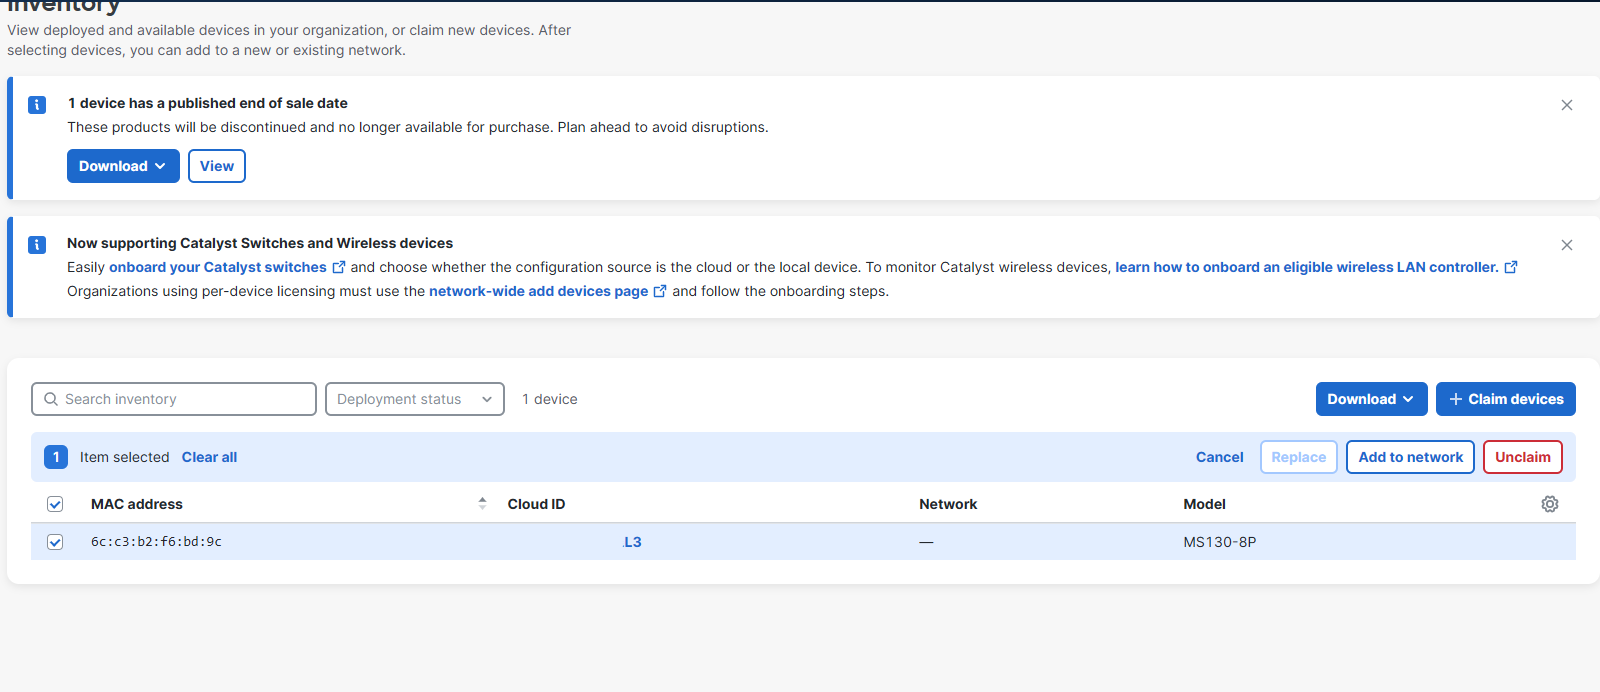
Task: Click the Network column header
Action: pos(948,504)
